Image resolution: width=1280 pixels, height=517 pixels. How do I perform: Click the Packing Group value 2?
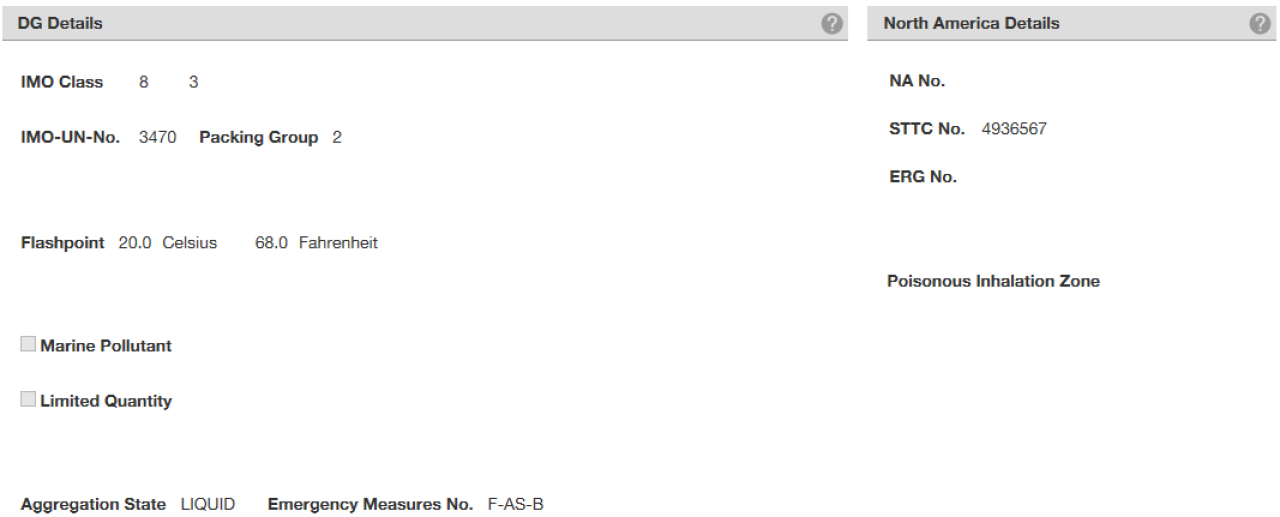coord(337,138)
